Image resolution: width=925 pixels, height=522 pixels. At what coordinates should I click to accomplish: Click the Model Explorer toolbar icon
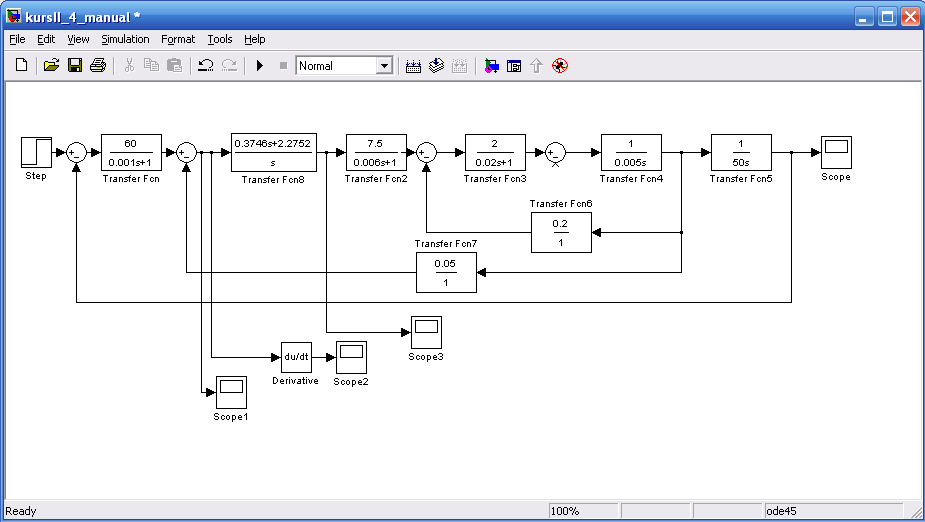point(514,66)
